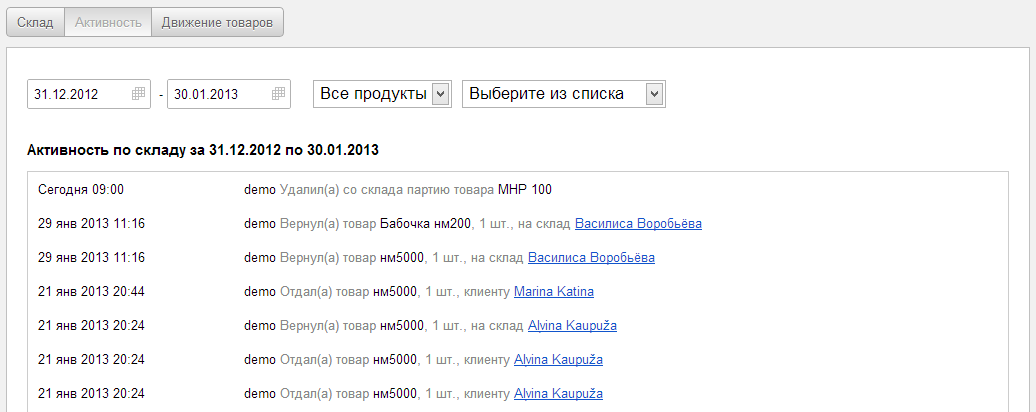Click the "МНР 100" batch name
This screenshot has width=1036, height=412.
pos(524,189)
